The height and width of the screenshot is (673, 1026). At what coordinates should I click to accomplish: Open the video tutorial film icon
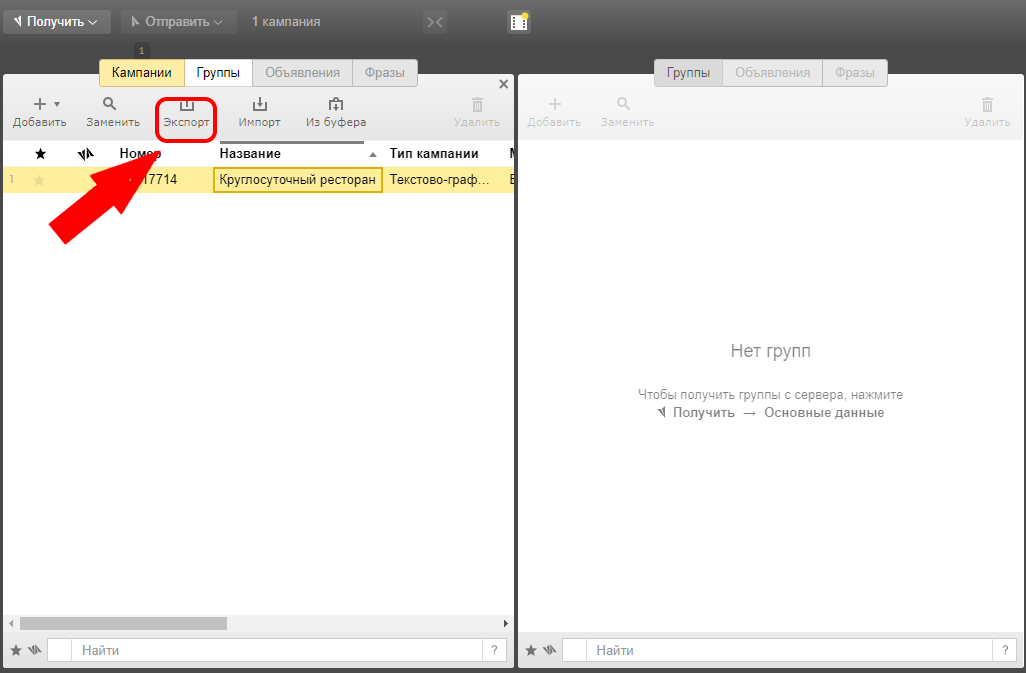click(519, 22)
